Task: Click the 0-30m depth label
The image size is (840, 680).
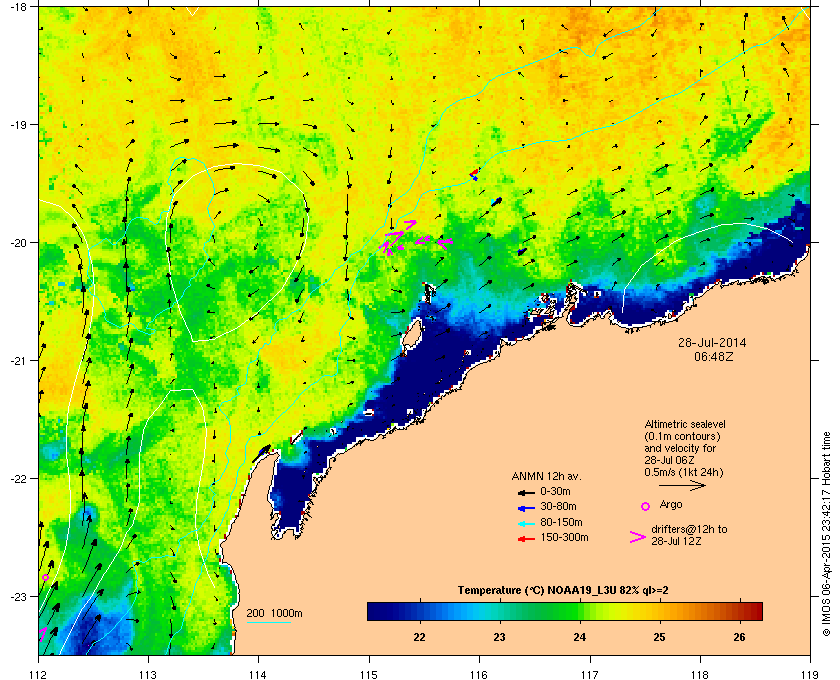Action: [x=556, y=491]
